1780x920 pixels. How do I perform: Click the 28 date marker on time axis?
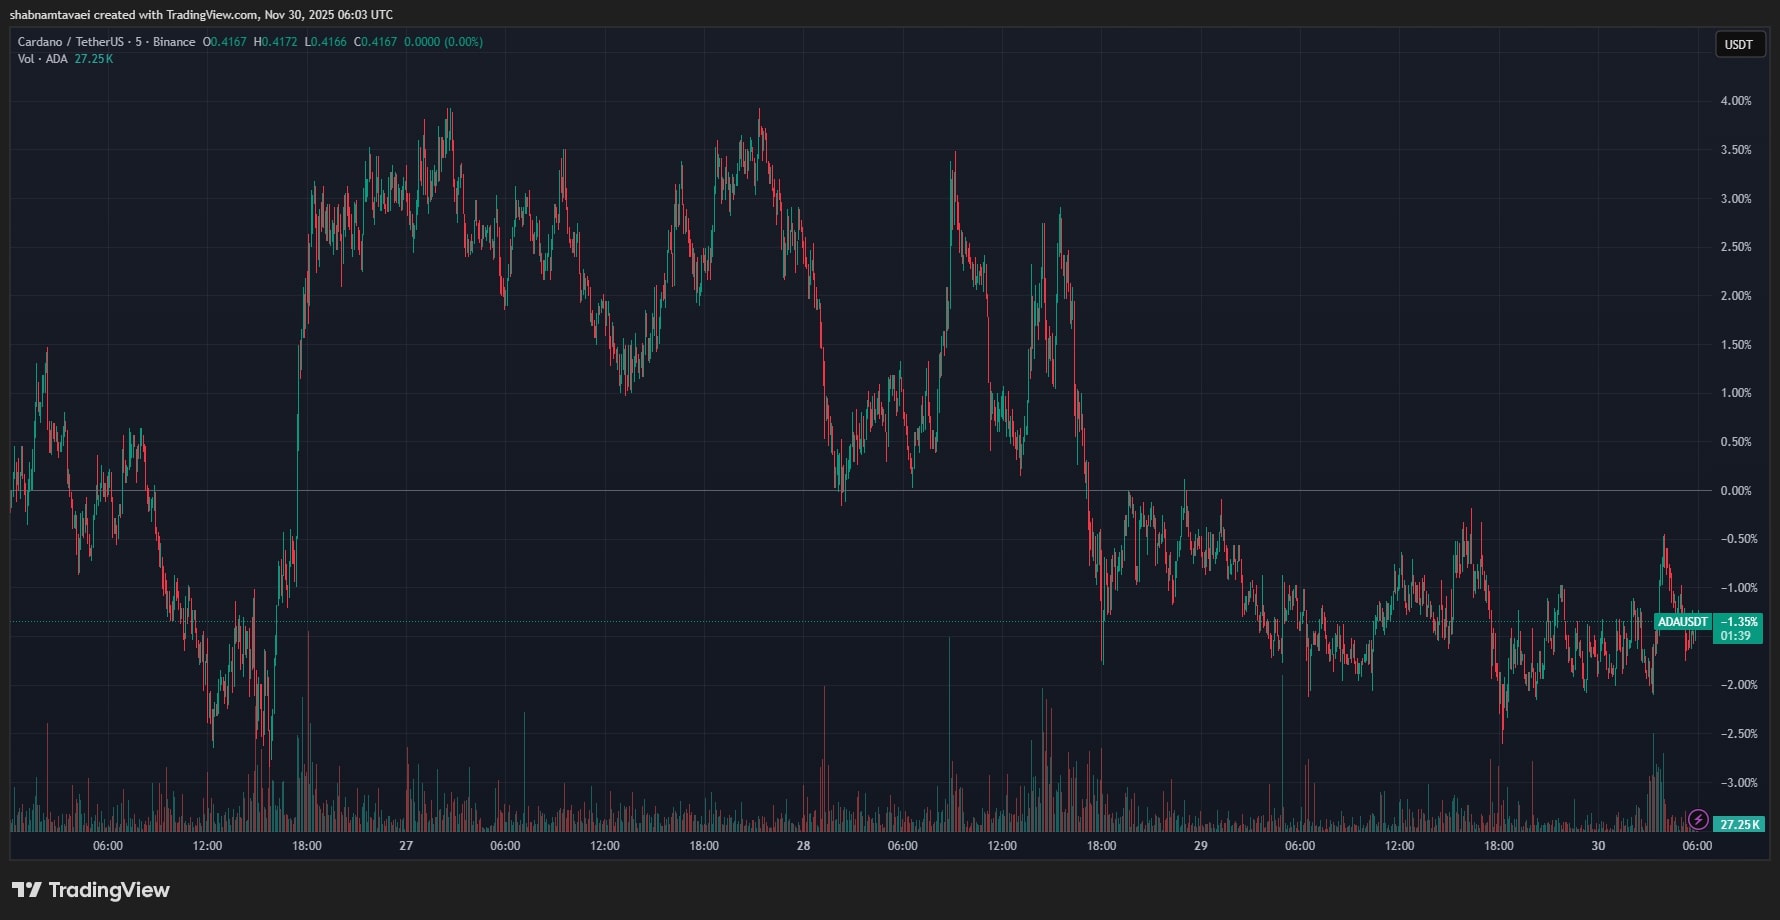803,846
